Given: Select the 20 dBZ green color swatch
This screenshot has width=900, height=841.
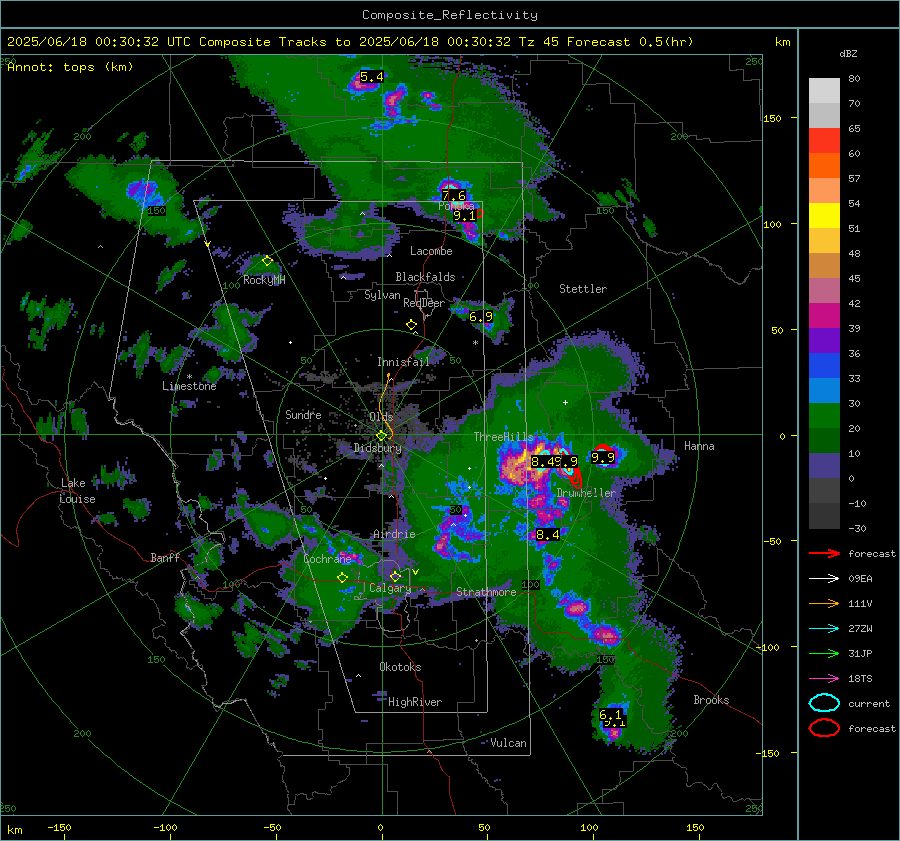Looking at the screenshot, I should click(x=824, y=416).
